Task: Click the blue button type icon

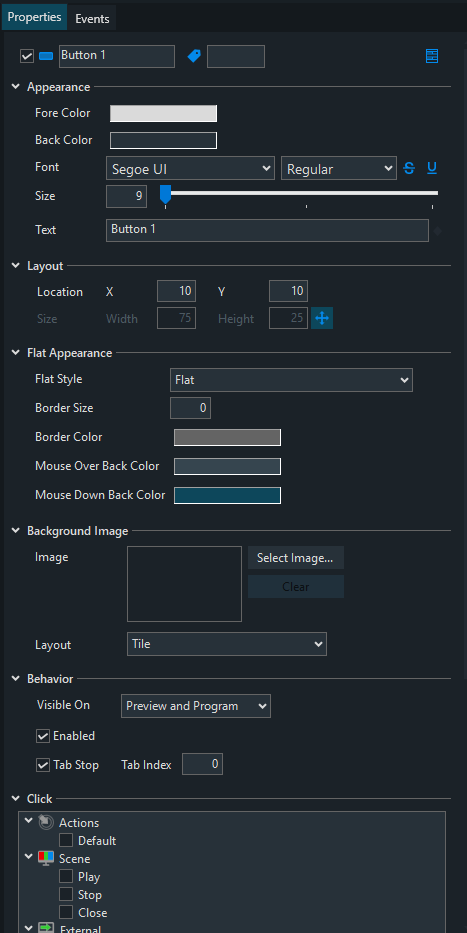Action: [46, 57]
